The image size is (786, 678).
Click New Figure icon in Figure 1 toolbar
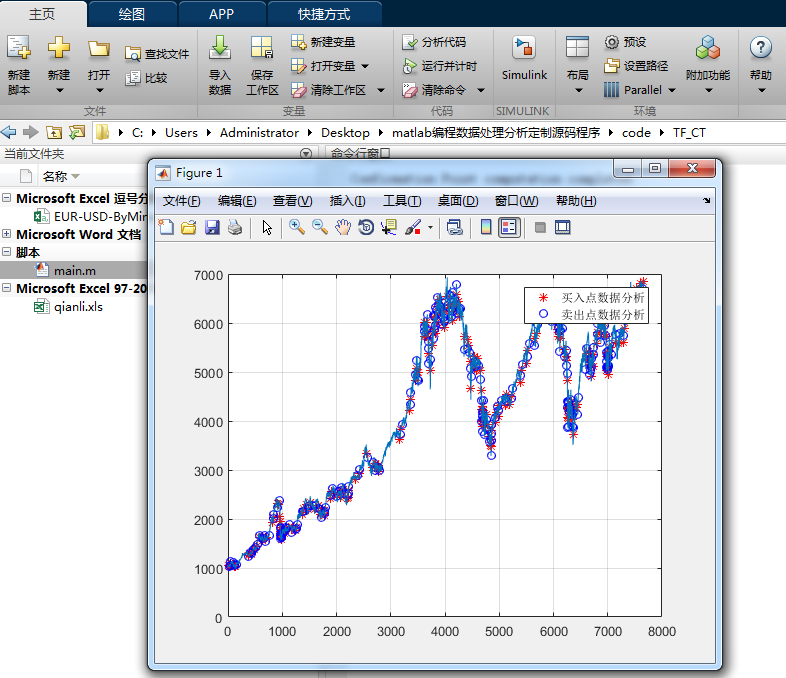pos(166,228)
